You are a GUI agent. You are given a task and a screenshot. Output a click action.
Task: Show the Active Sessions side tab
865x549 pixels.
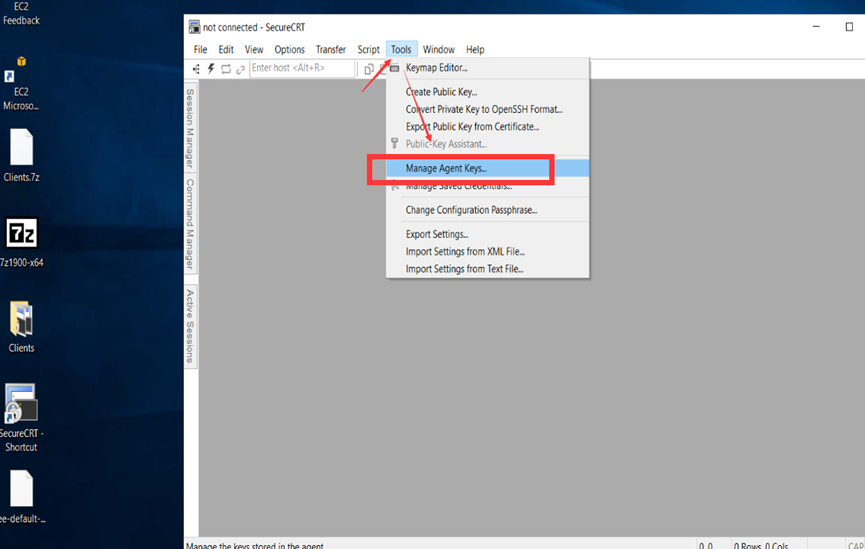[x=190, y=326]
